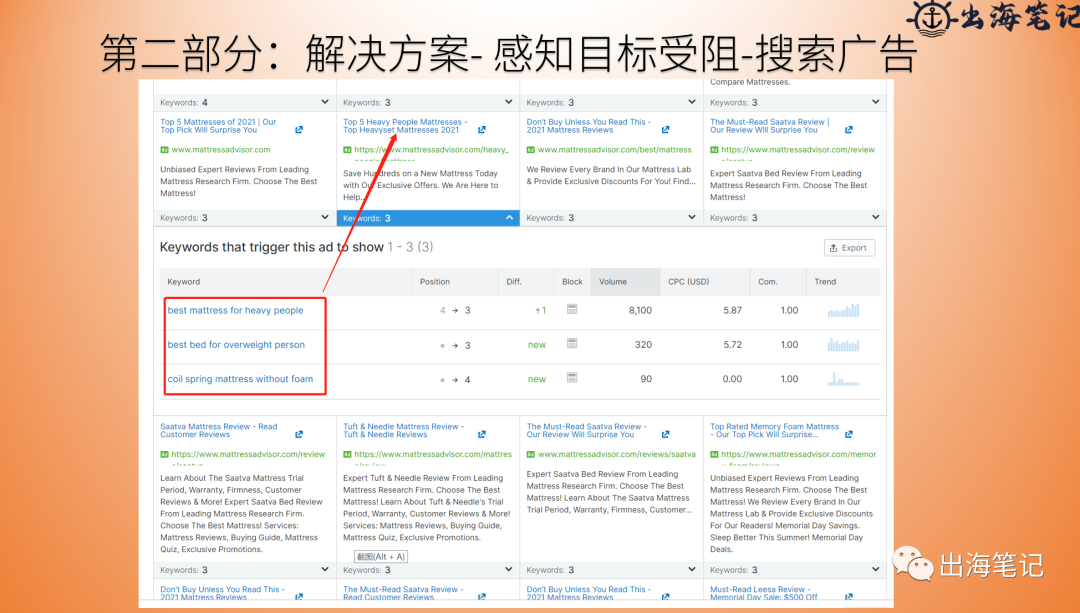
Task: Select CPC value 5.87
Action: coord(733,310)
